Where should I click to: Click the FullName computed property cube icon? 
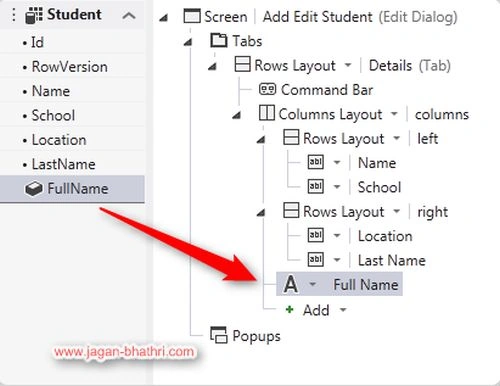click(33, 189)
